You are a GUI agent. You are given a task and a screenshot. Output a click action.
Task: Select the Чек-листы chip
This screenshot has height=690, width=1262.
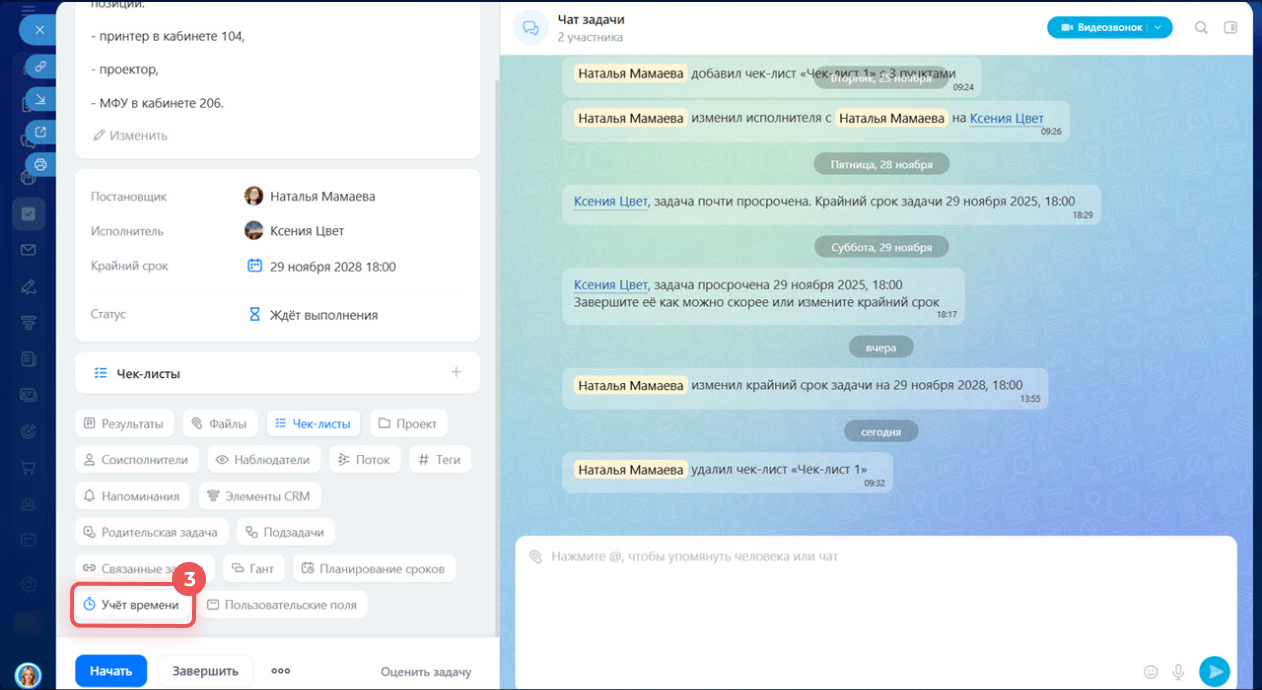coord(312,424)
